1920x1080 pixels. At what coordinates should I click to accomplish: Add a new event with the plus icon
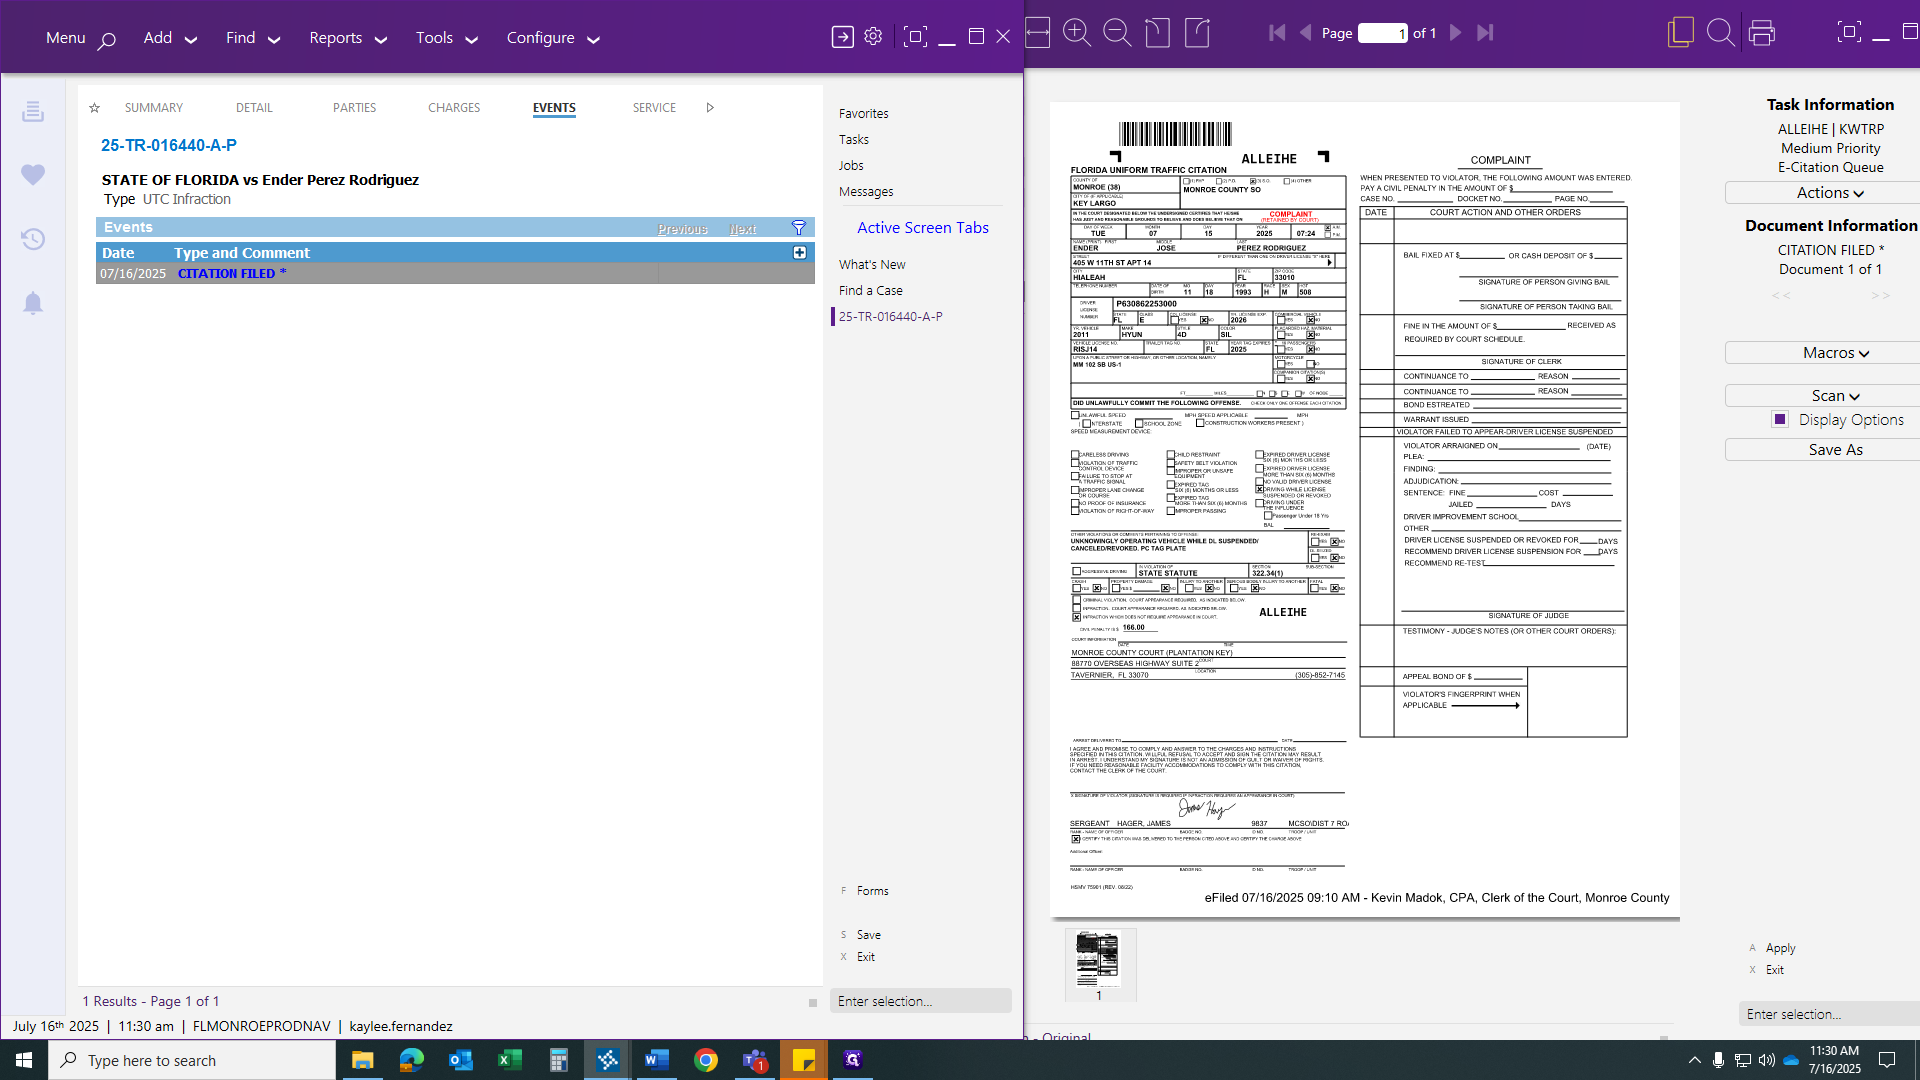point(799,253)
